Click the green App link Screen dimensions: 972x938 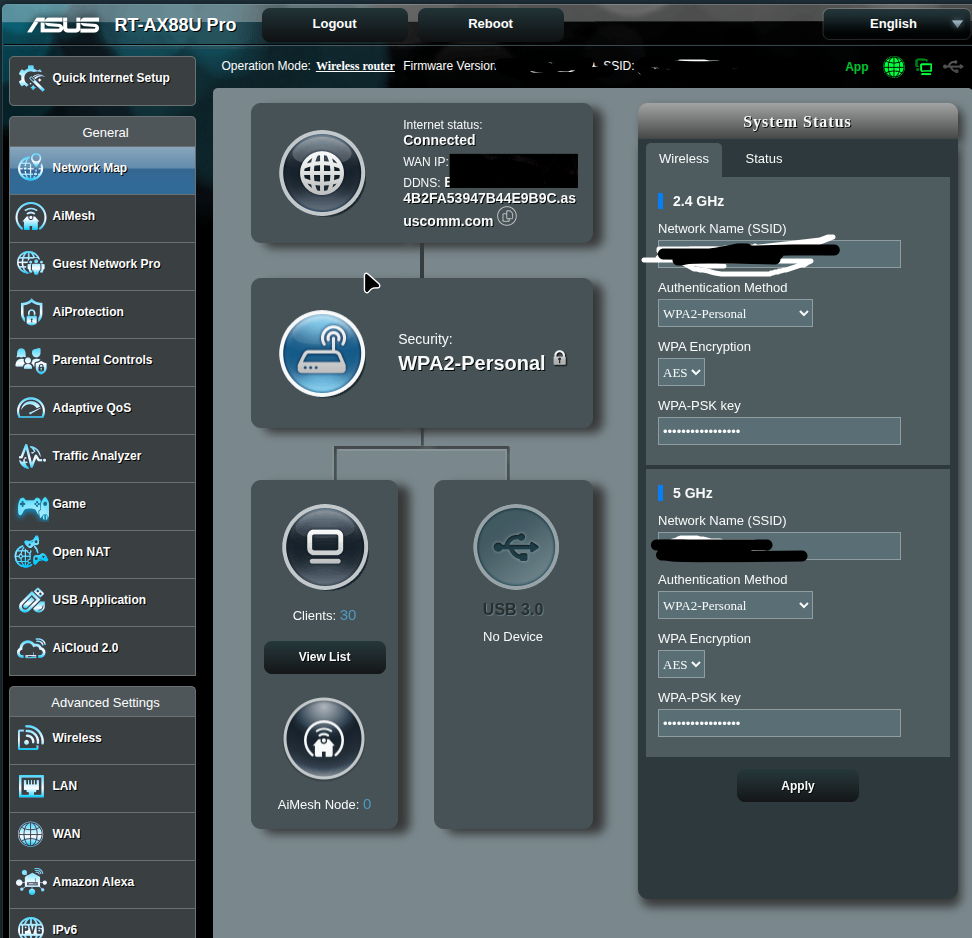coord(856,67)
